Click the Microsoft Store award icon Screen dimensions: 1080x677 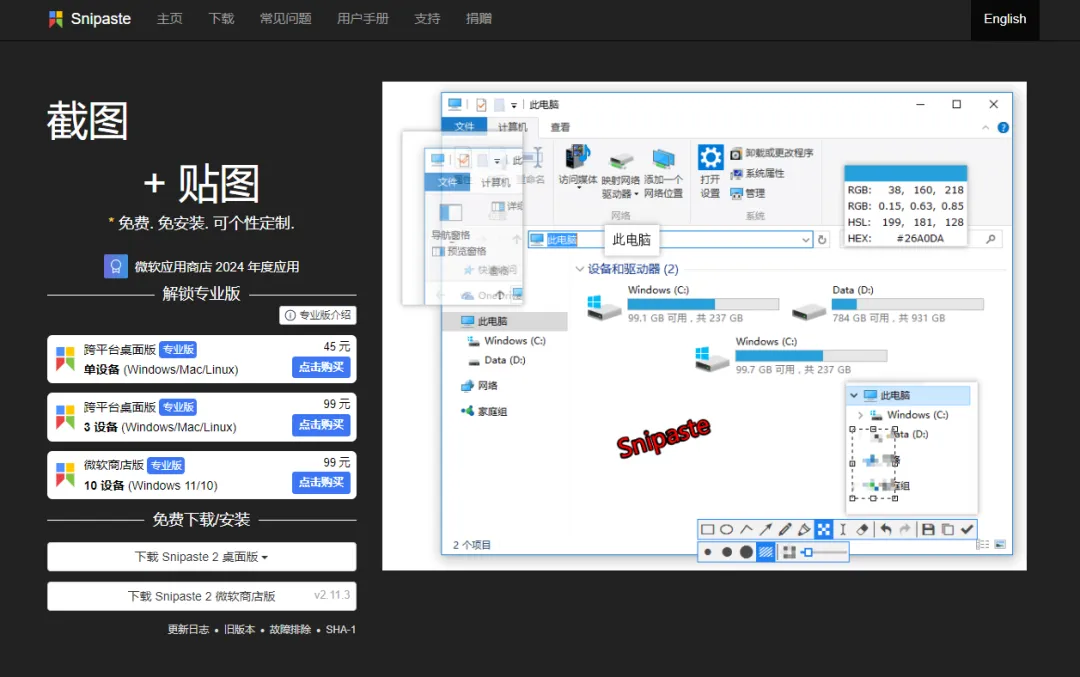coord(116,267)
